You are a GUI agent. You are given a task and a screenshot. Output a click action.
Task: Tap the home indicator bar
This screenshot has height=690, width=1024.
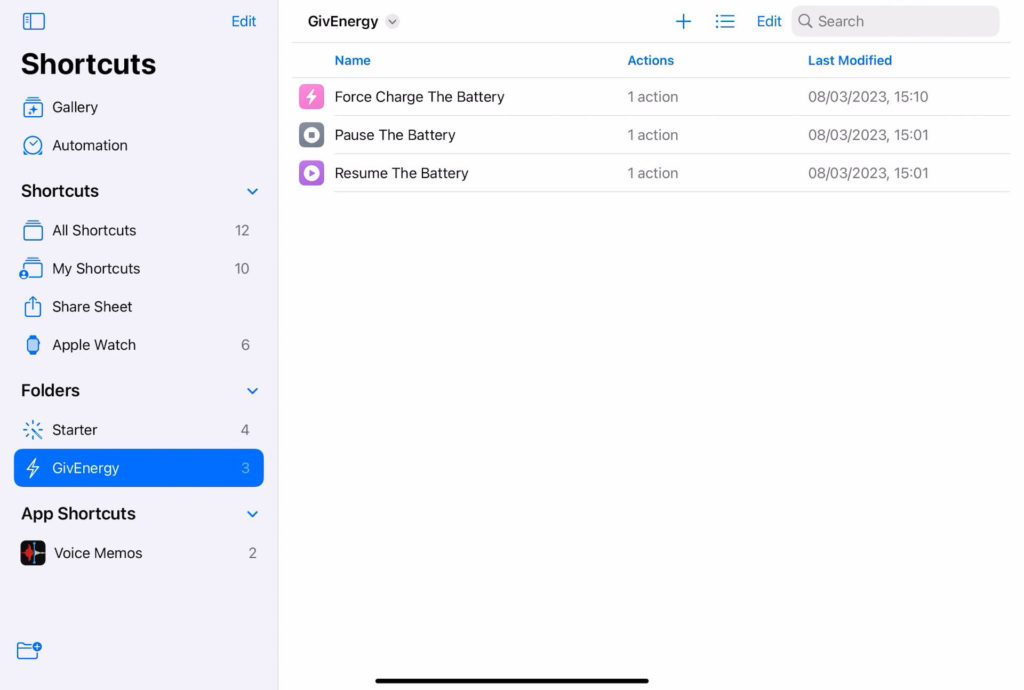click(x=512, y=681)
